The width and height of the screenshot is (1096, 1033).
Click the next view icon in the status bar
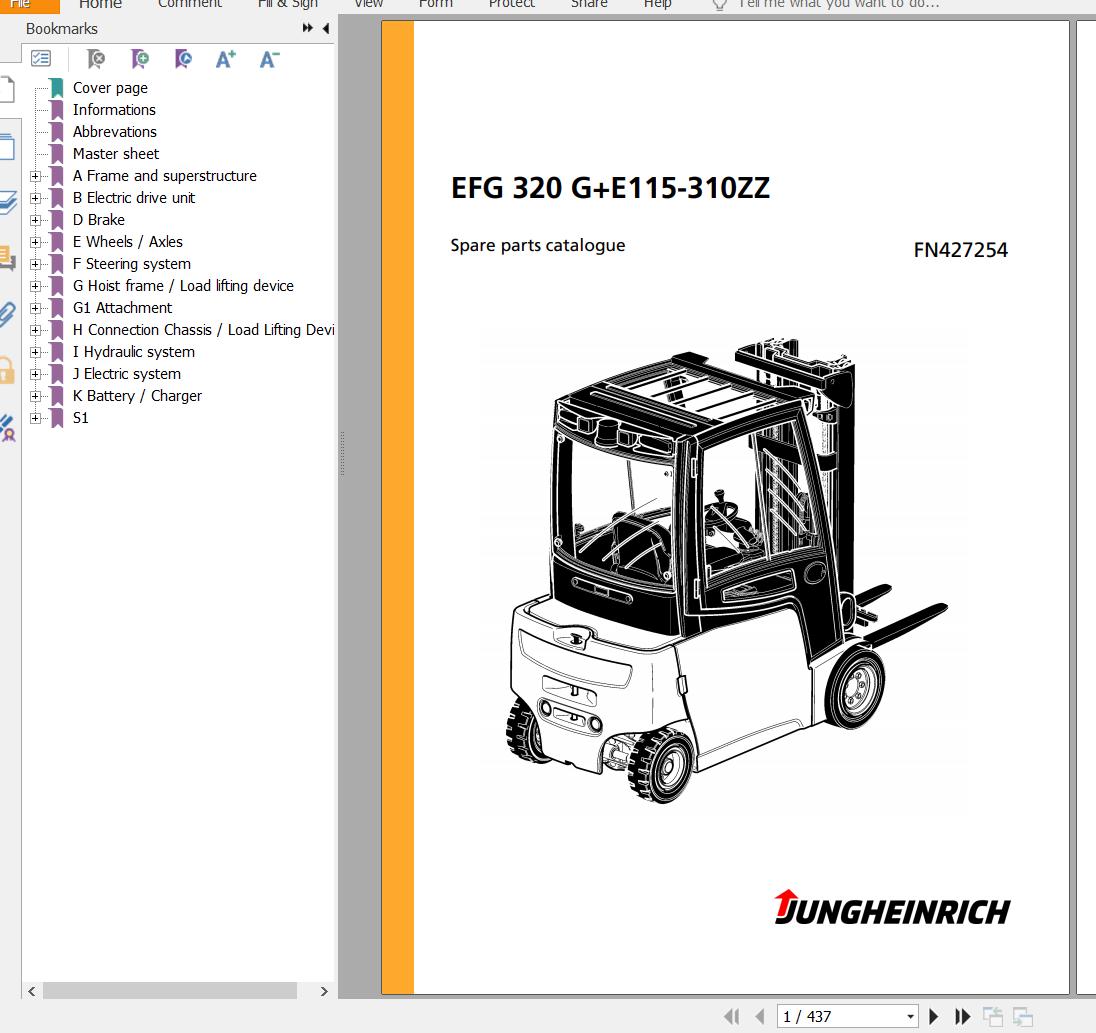[x=1023, y=1016]
